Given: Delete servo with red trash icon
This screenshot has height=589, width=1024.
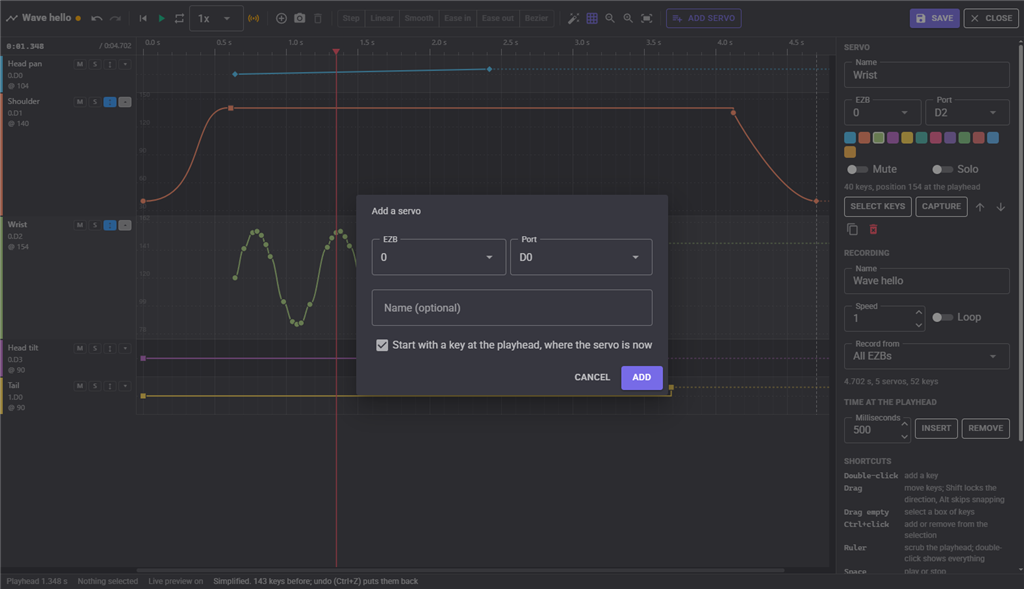Looking at the screenshot, I should point(873,229).
